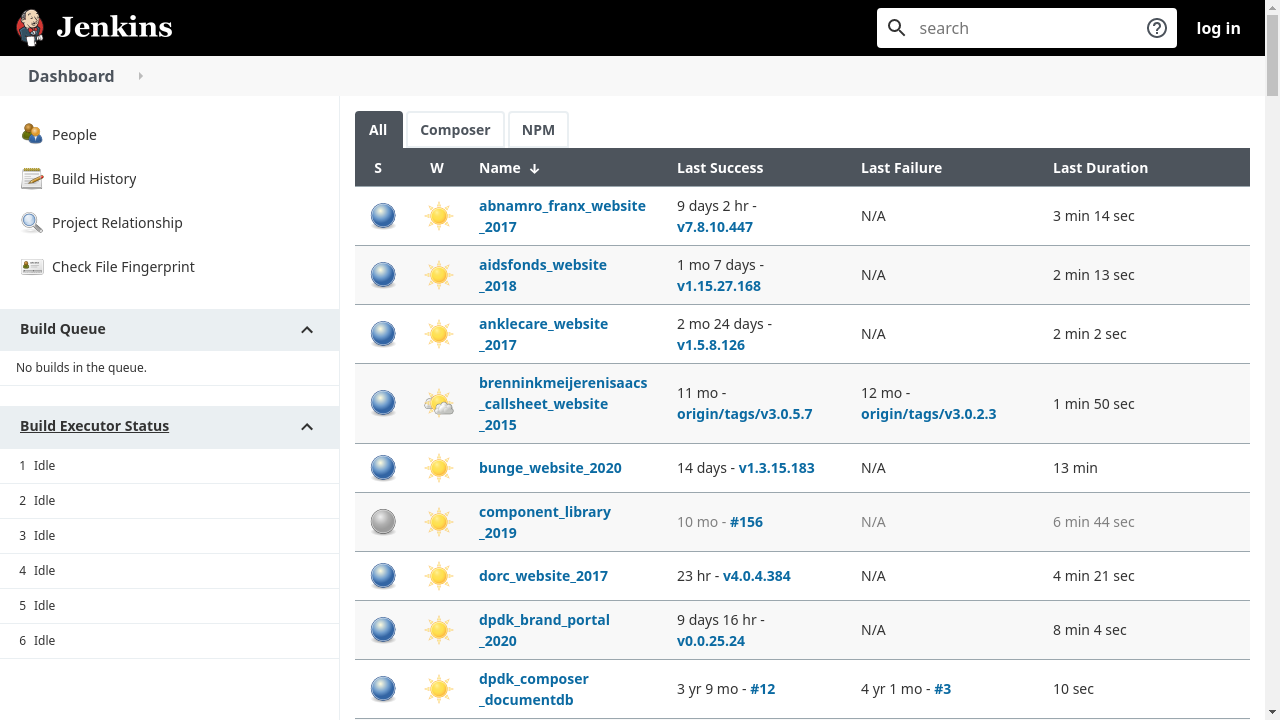Open the Dashboard breadcrumb
This screenshot has height=720, width=1280.
tap(71, 76)
